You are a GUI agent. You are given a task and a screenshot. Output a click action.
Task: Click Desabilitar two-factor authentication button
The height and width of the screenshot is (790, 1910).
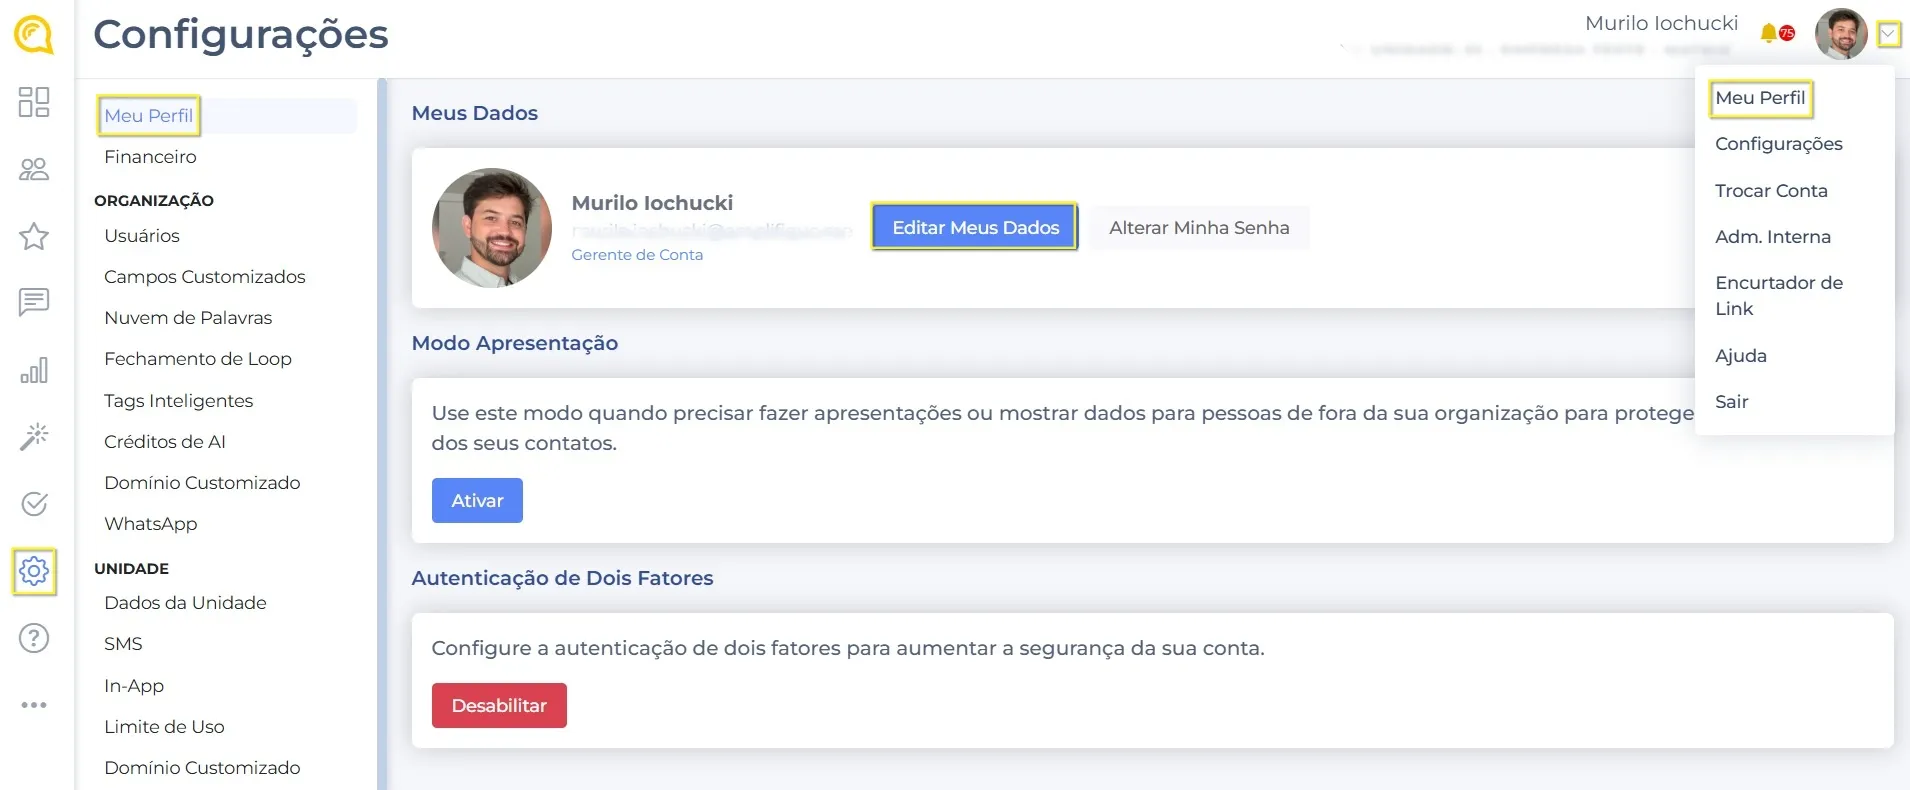499,706
